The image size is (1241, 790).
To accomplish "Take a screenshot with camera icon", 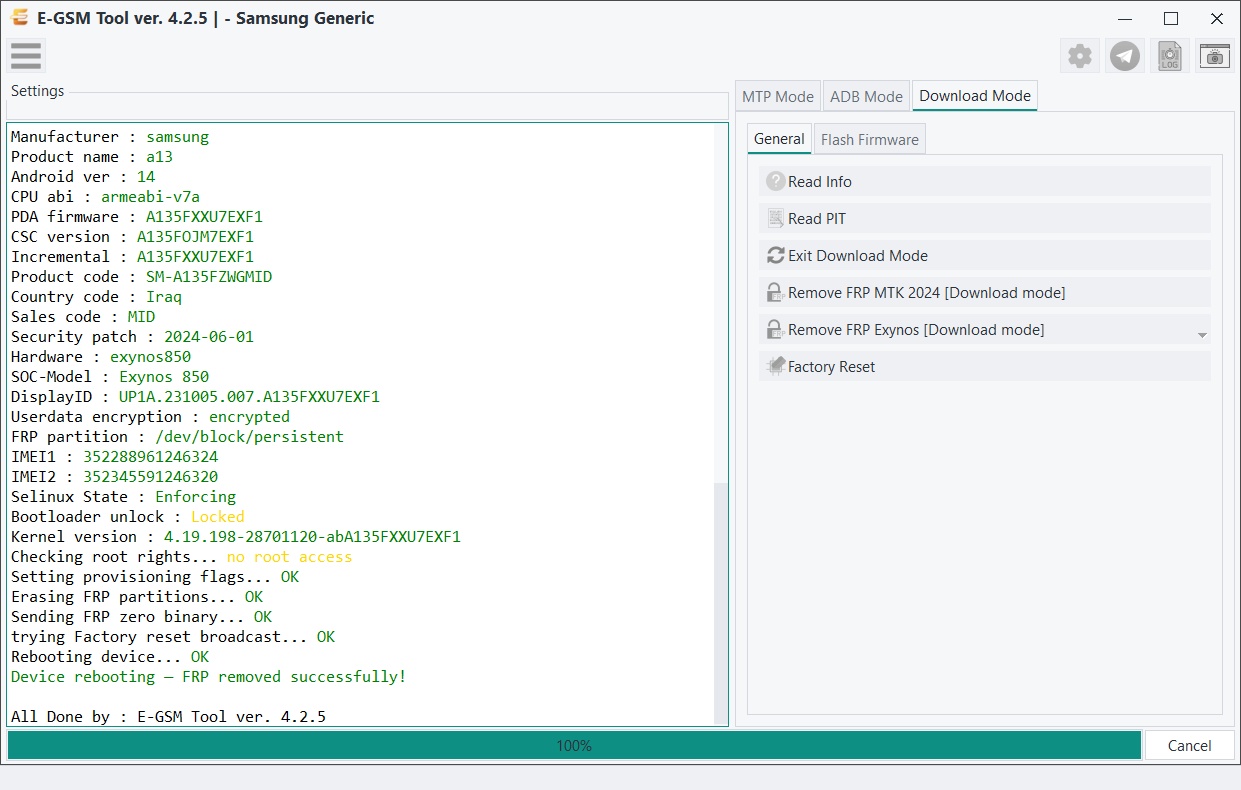I will 1214,56.
